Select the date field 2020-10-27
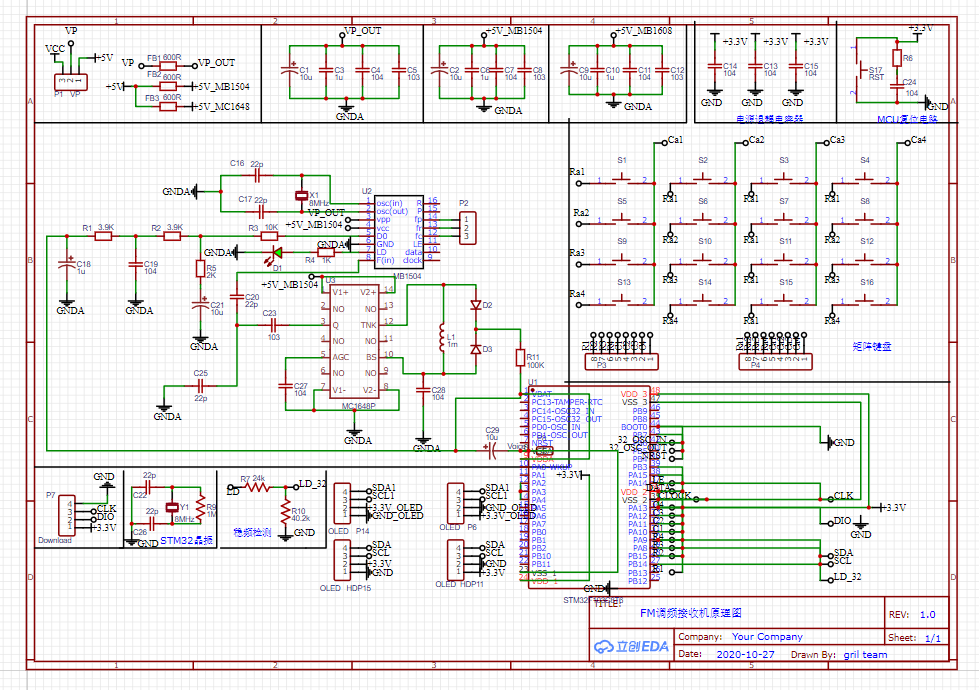 (745, 655)
